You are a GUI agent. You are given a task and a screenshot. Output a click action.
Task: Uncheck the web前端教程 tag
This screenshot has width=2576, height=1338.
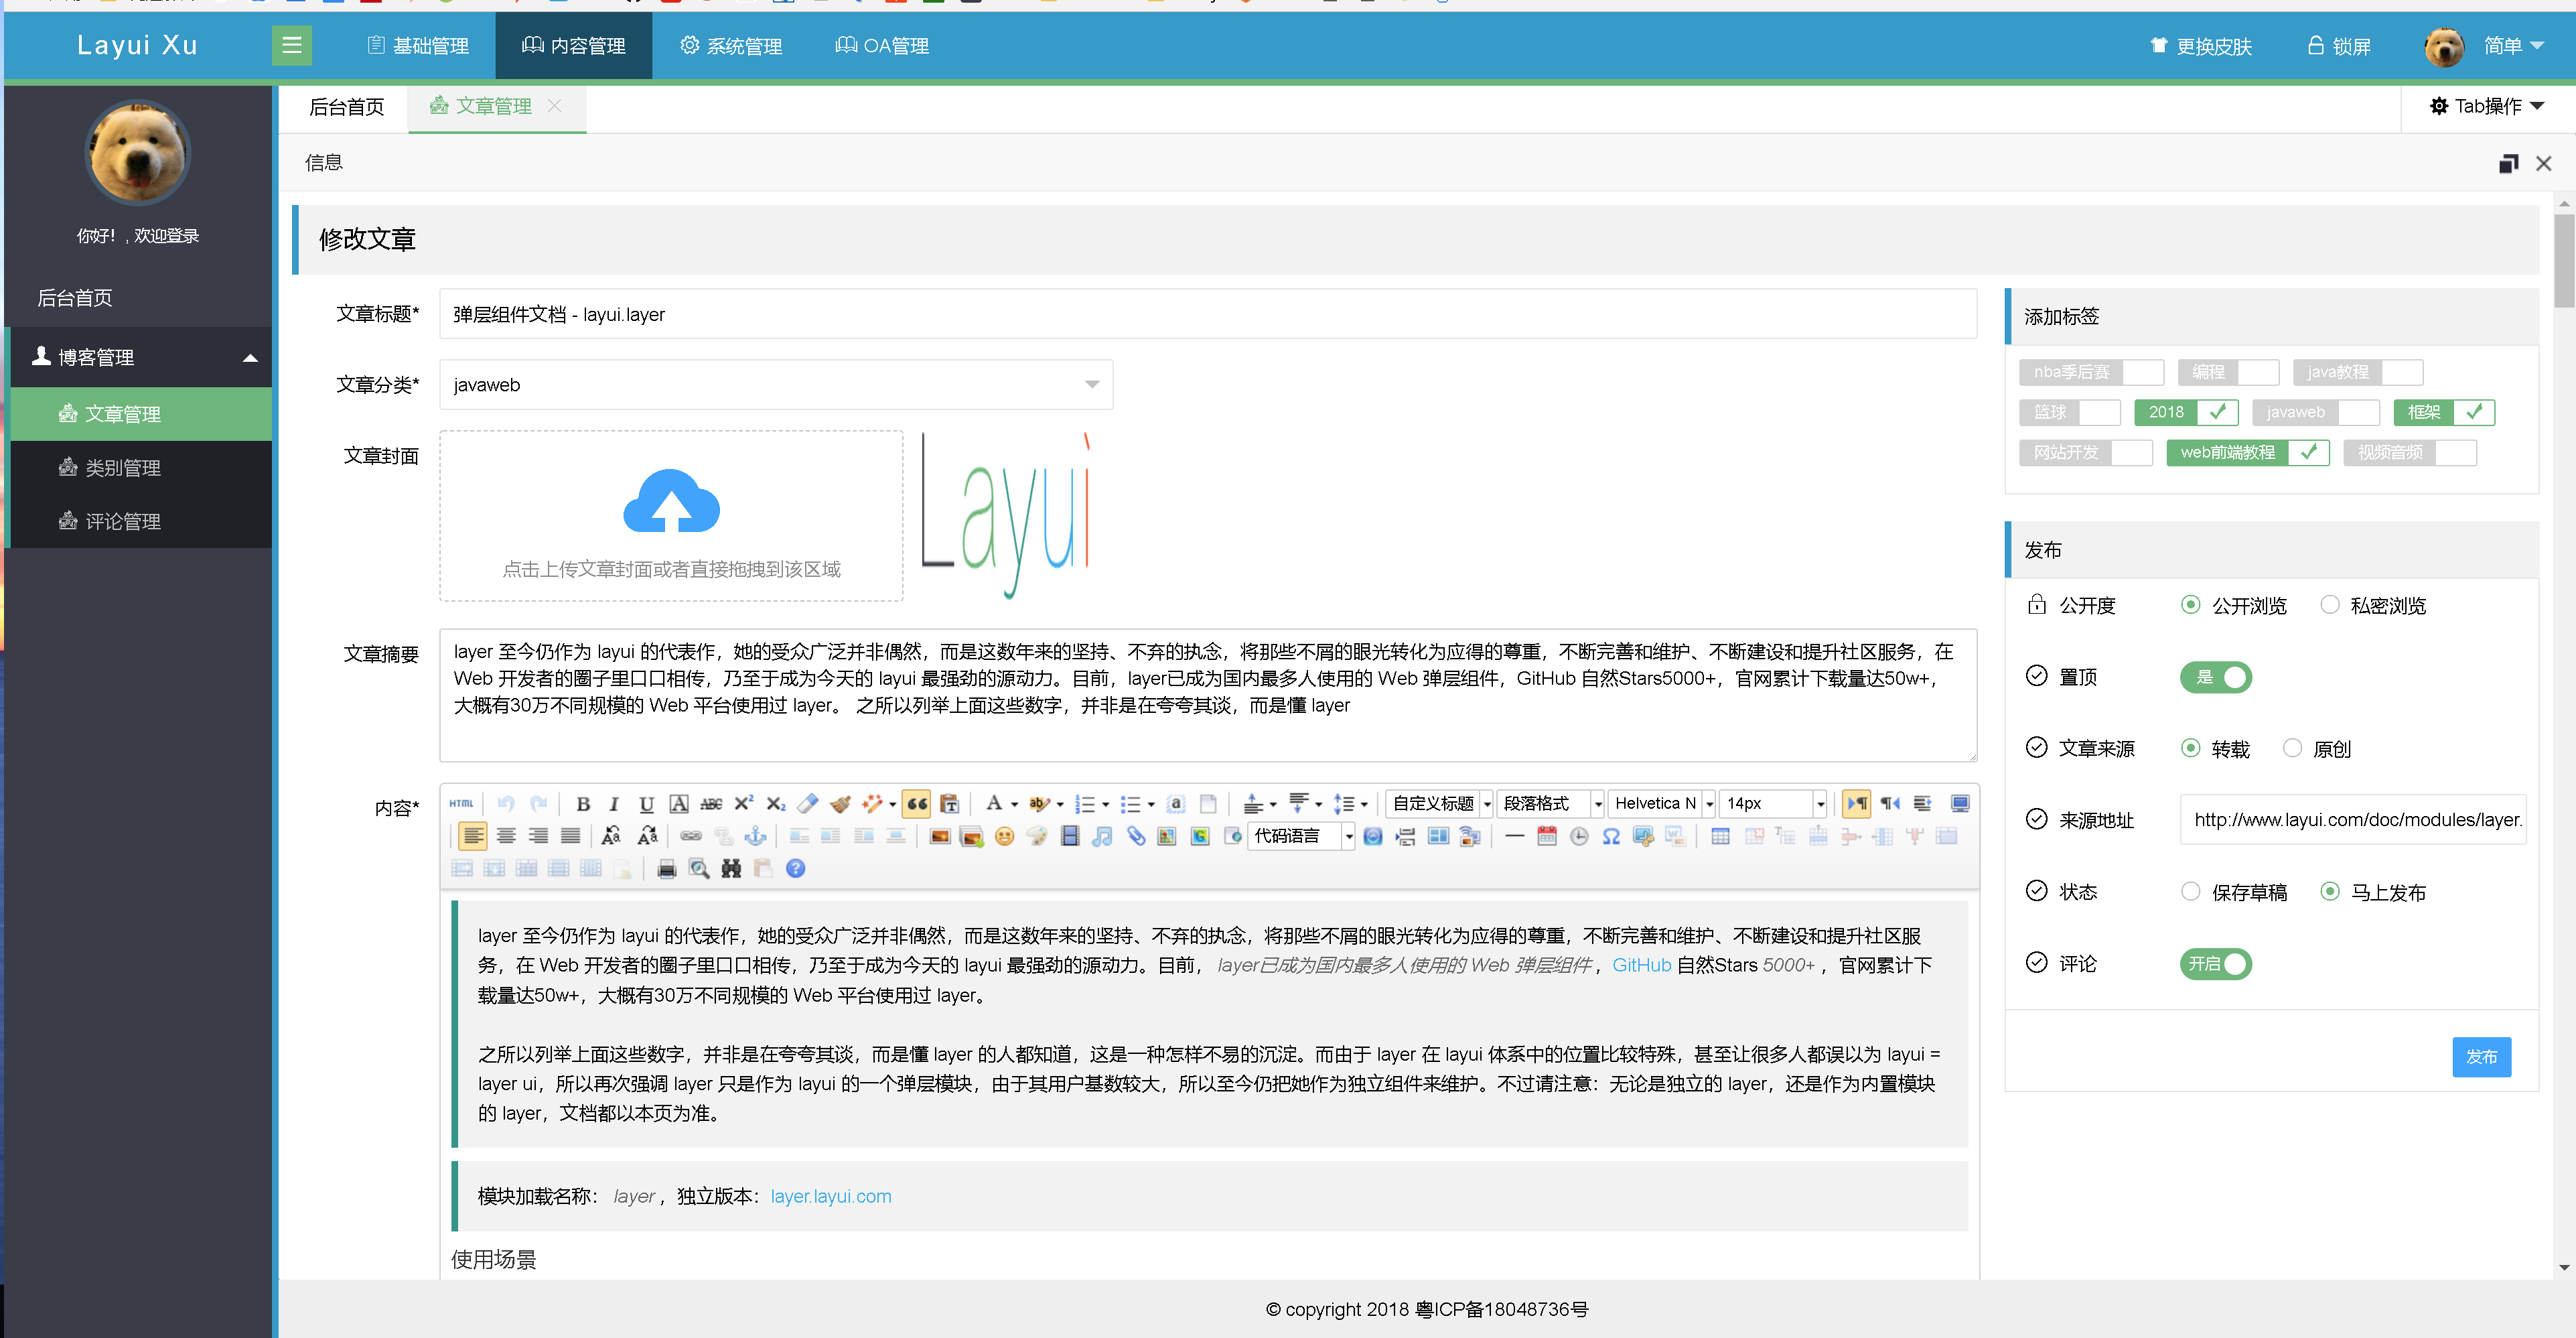pyautogui.click(x=2248, y=453)
